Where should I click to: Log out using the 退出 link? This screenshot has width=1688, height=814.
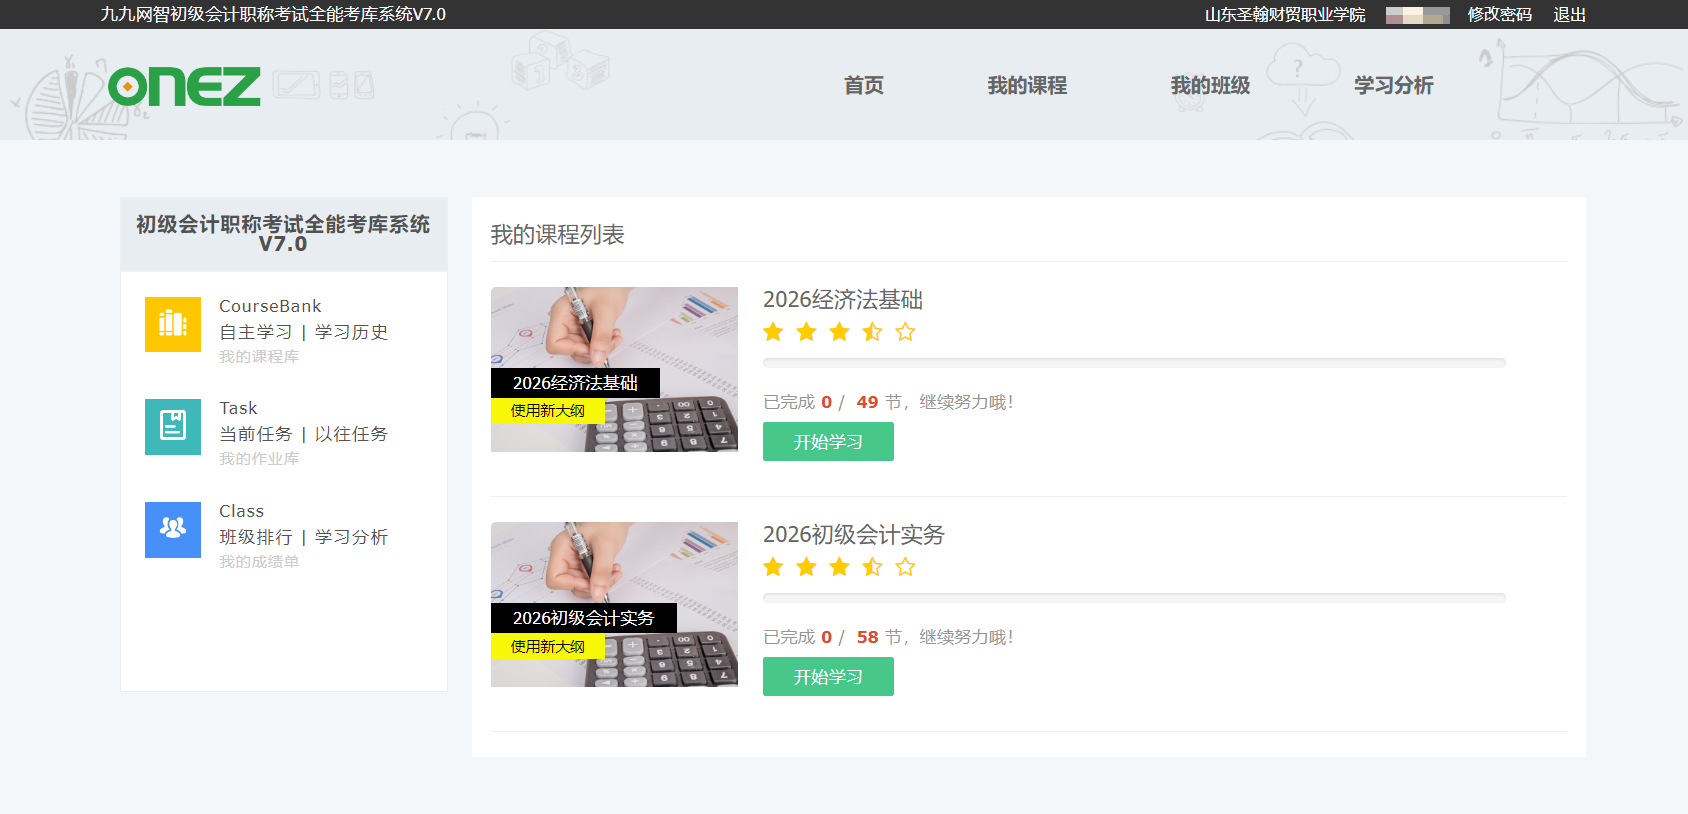click(1569, 15)
